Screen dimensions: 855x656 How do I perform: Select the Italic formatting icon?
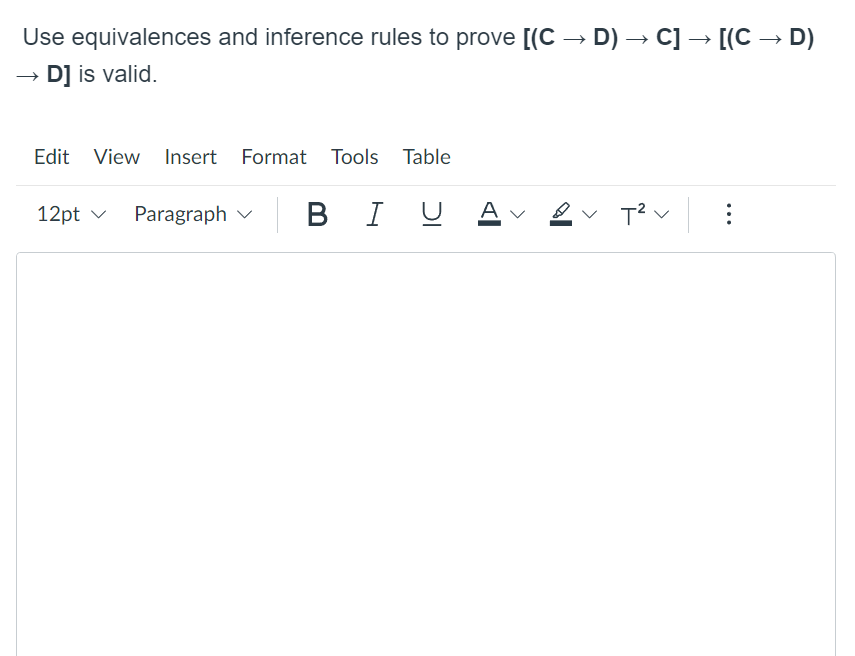point(374,213)
